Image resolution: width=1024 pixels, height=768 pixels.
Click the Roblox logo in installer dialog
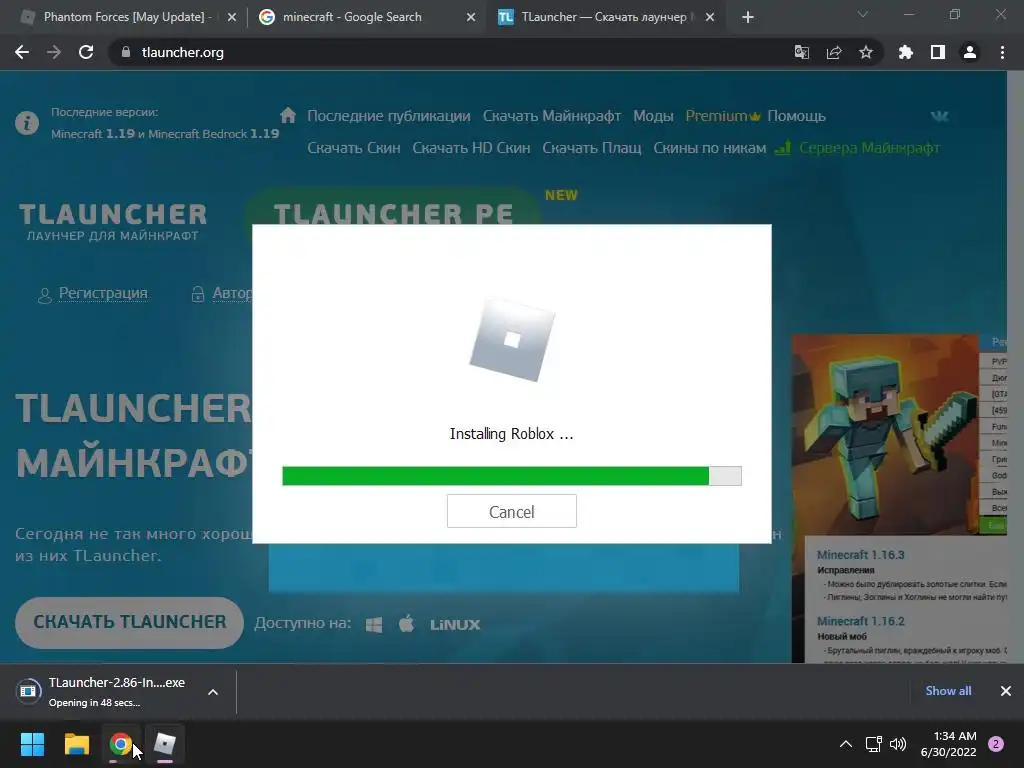coord(512,339)
